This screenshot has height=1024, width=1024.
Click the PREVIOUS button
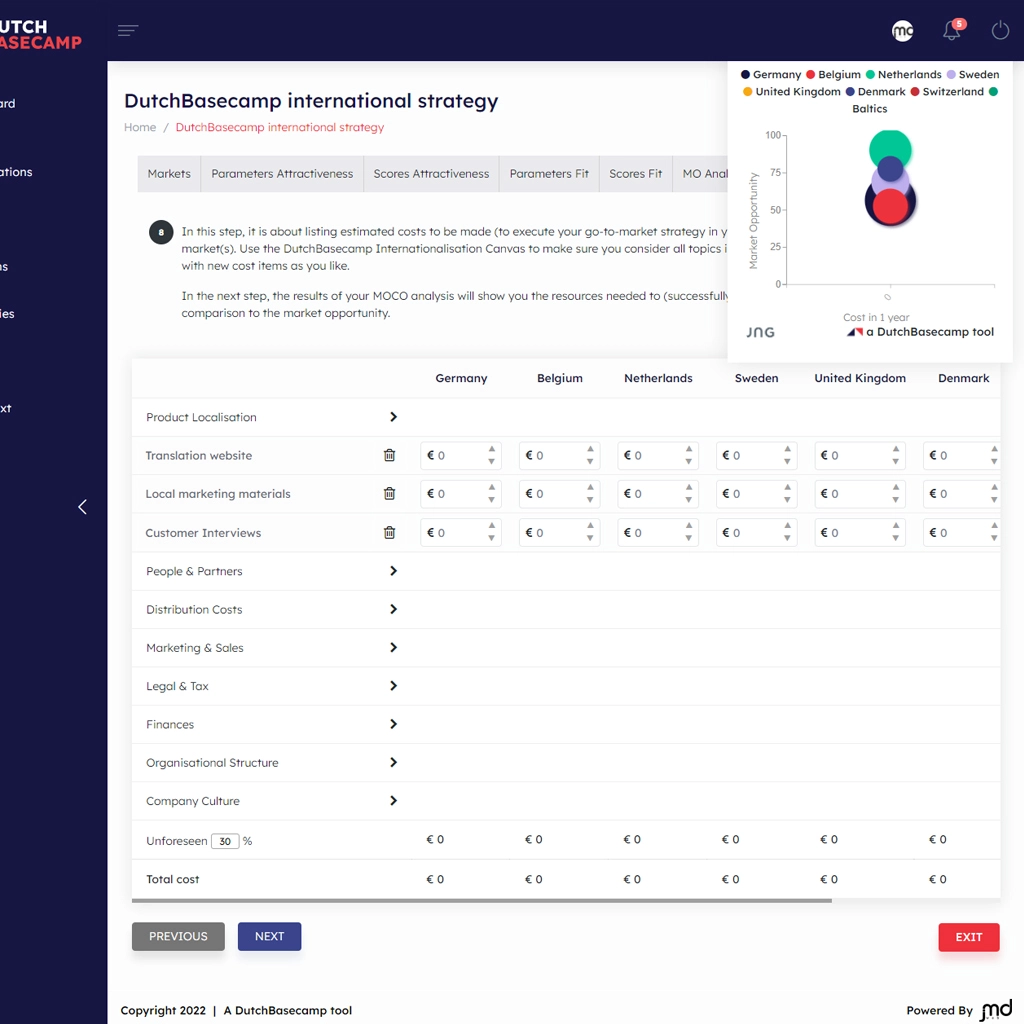(178, 936)
